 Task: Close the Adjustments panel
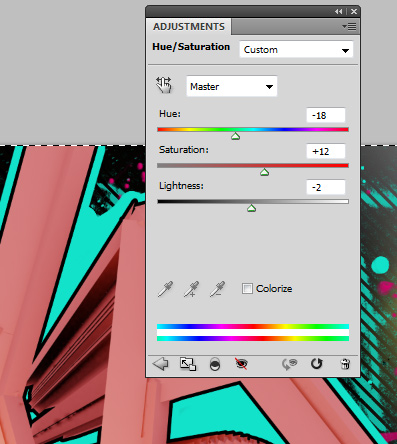click(x=354, y=12)
